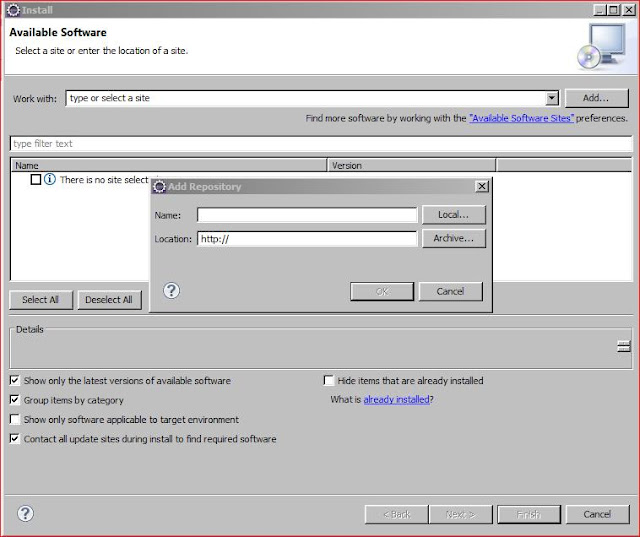Click the Location http:// text field
The image size is (640, 537).
pos(306,239)
